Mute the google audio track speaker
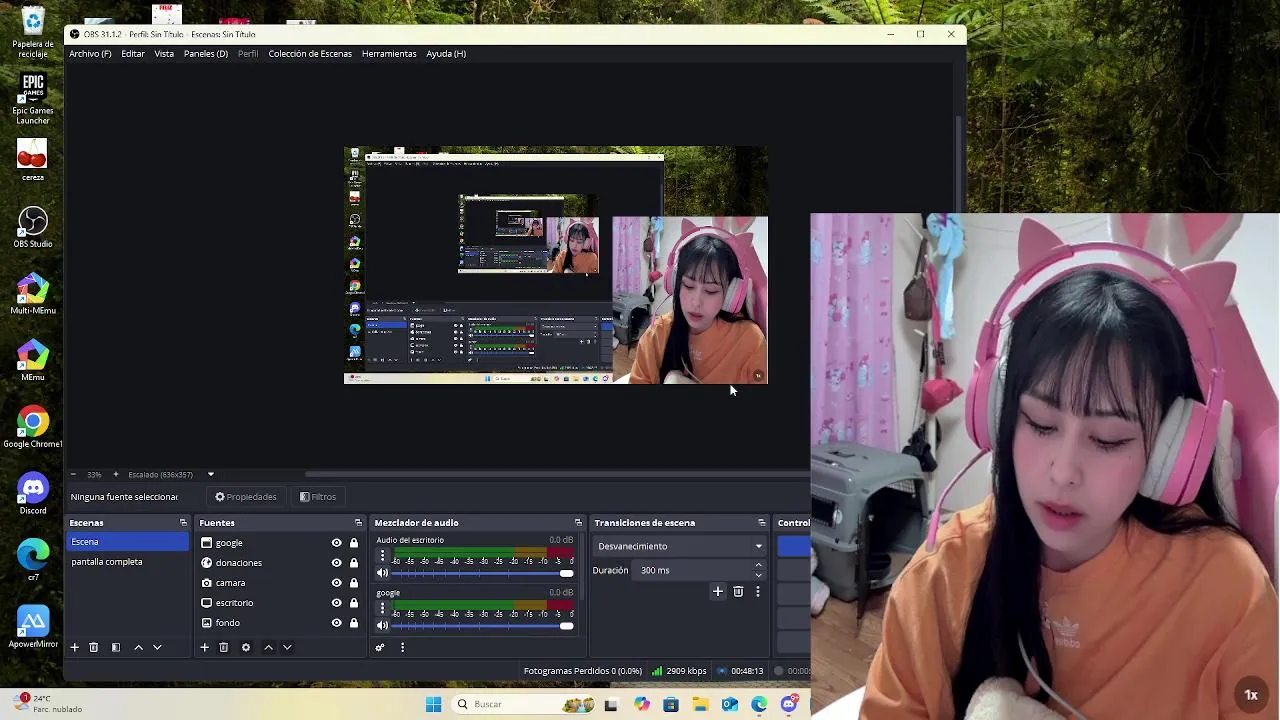This screenshot has width=1280, height=720. coord(382,625)
